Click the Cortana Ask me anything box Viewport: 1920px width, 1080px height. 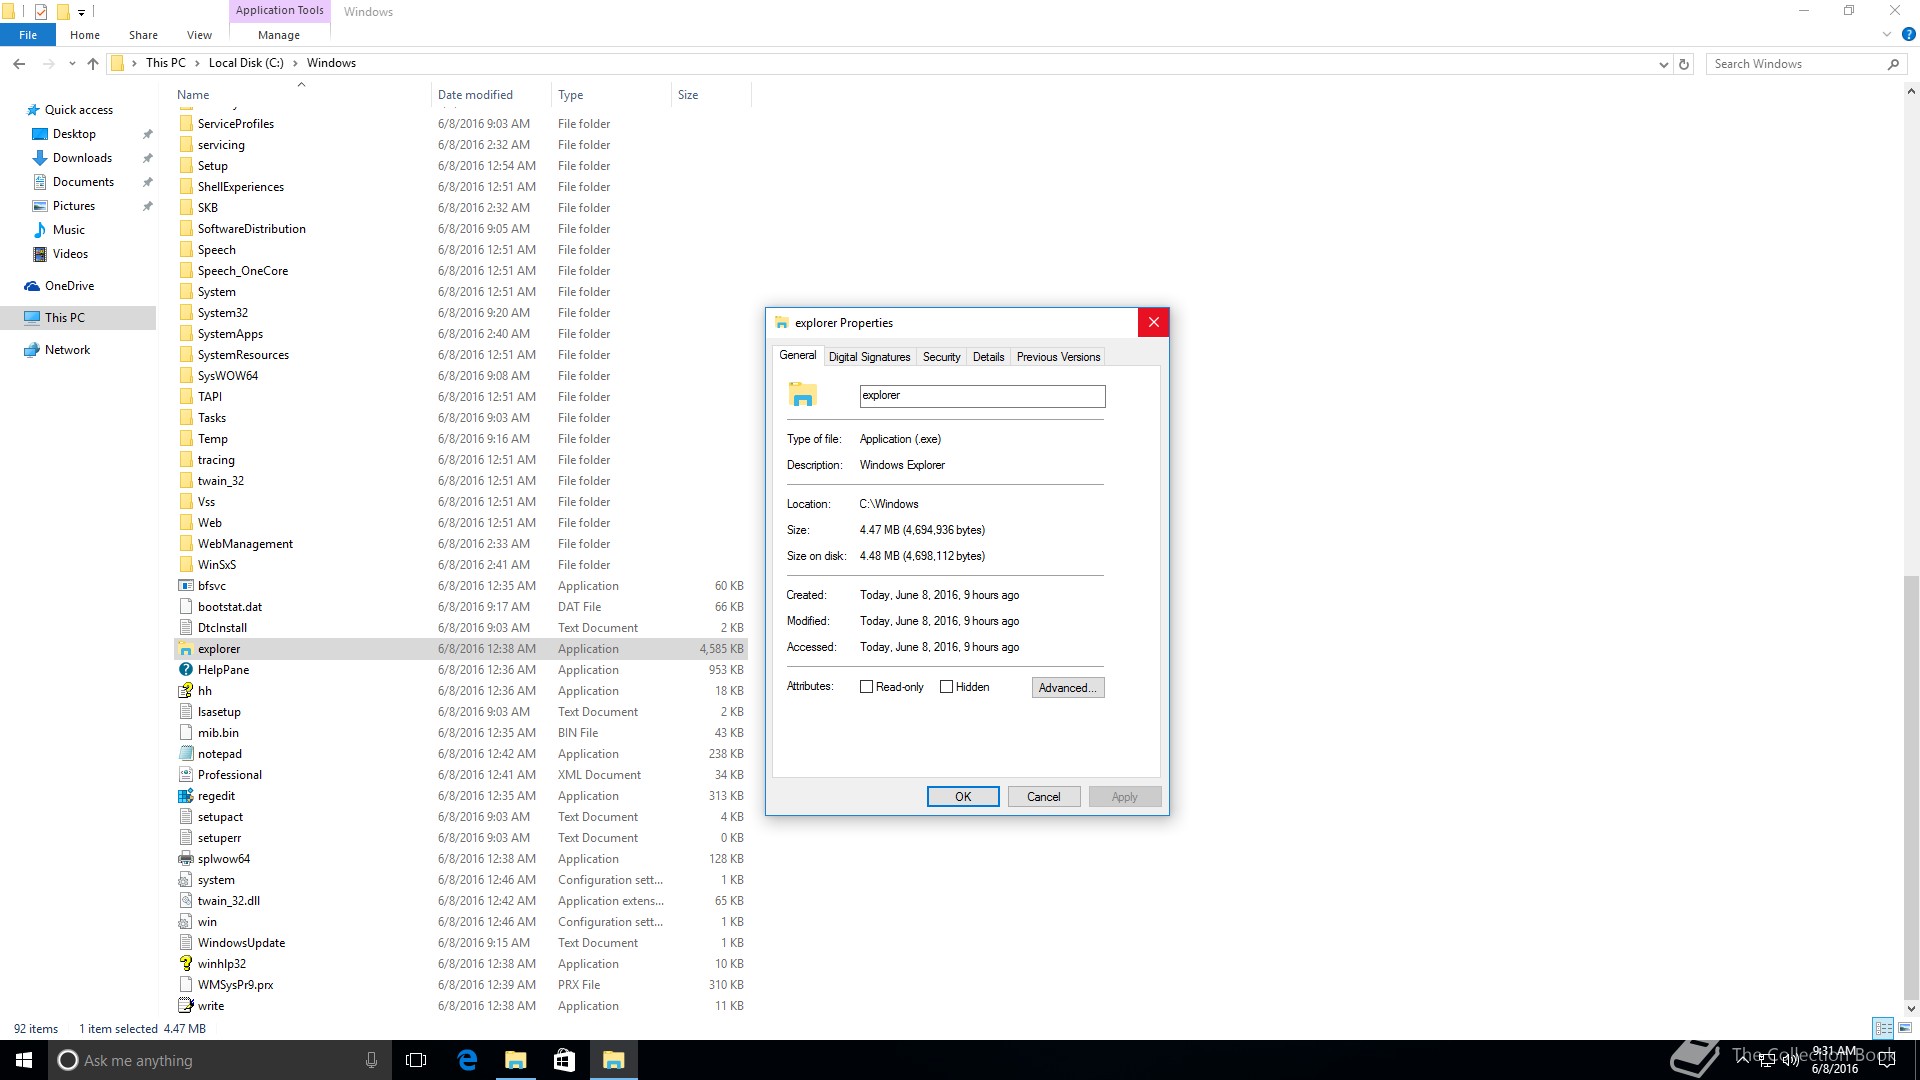tap(220, 1060)
